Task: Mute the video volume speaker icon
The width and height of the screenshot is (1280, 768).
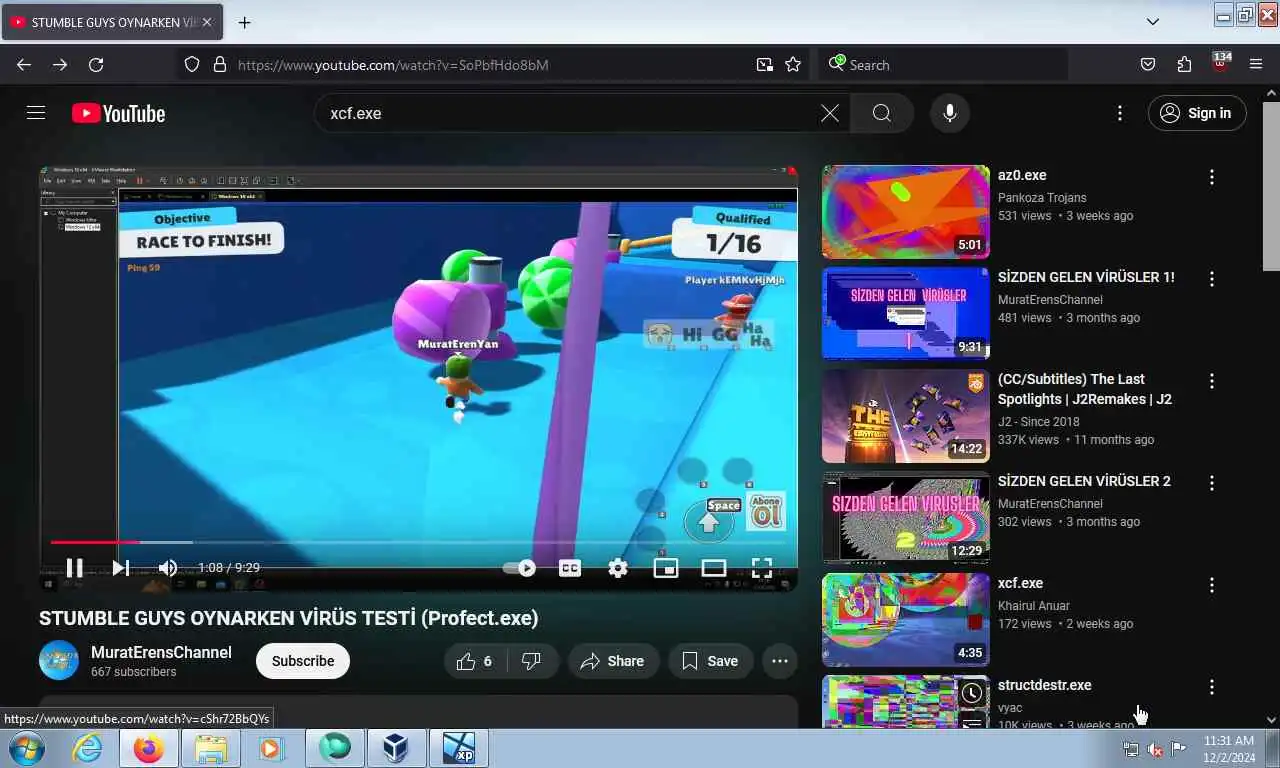Action: 167,568
